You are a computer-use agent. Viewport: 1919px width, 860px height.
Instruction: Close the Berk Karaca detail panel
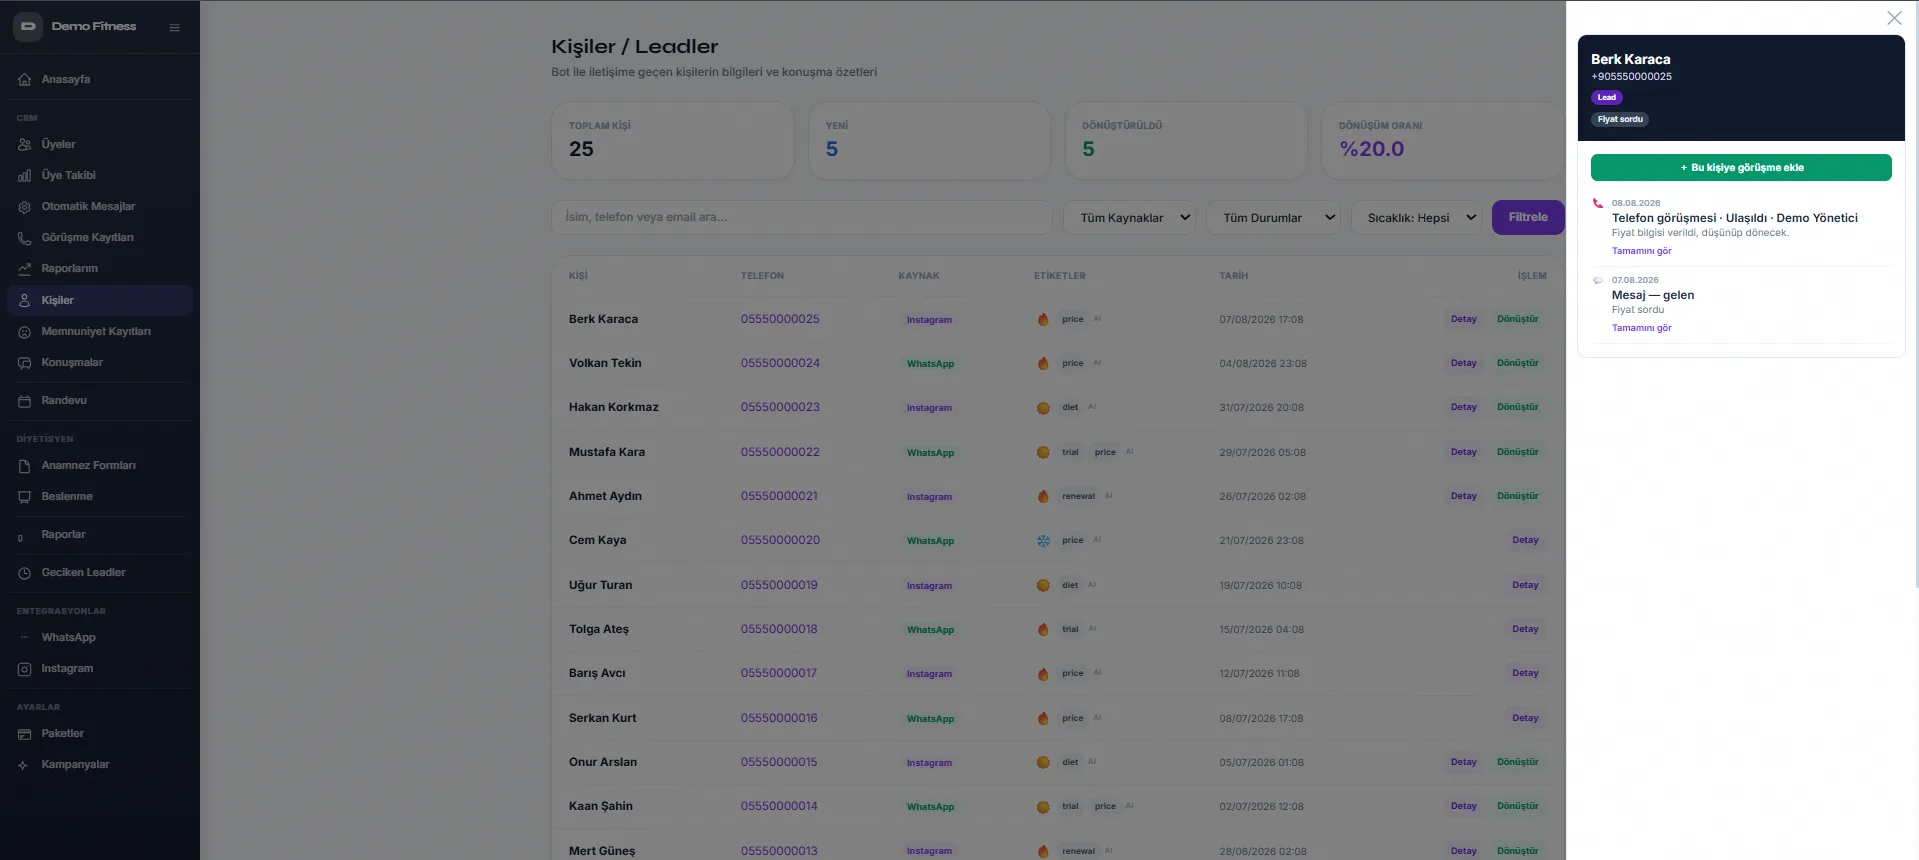point(1894,18)
